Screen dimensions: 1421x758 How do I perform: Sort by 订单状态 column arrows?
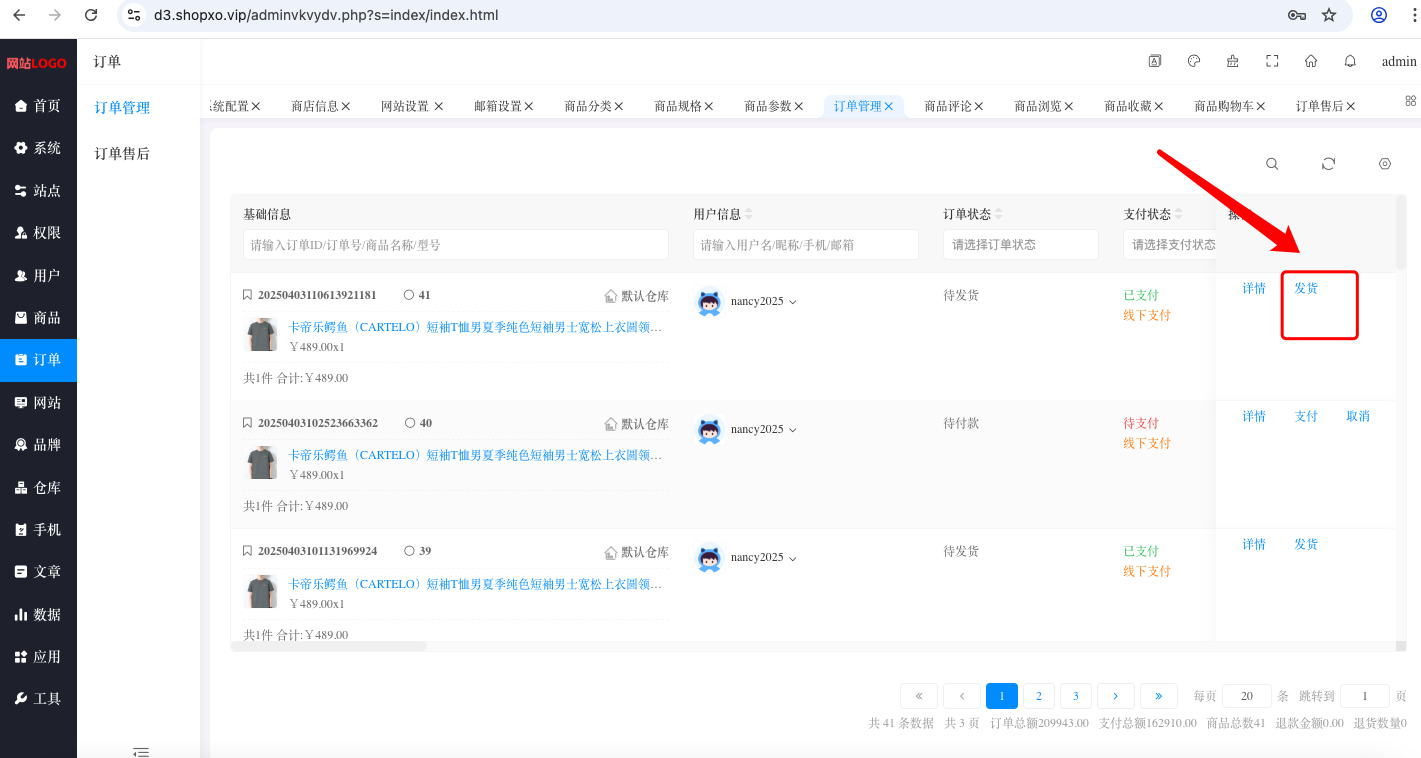998,214
